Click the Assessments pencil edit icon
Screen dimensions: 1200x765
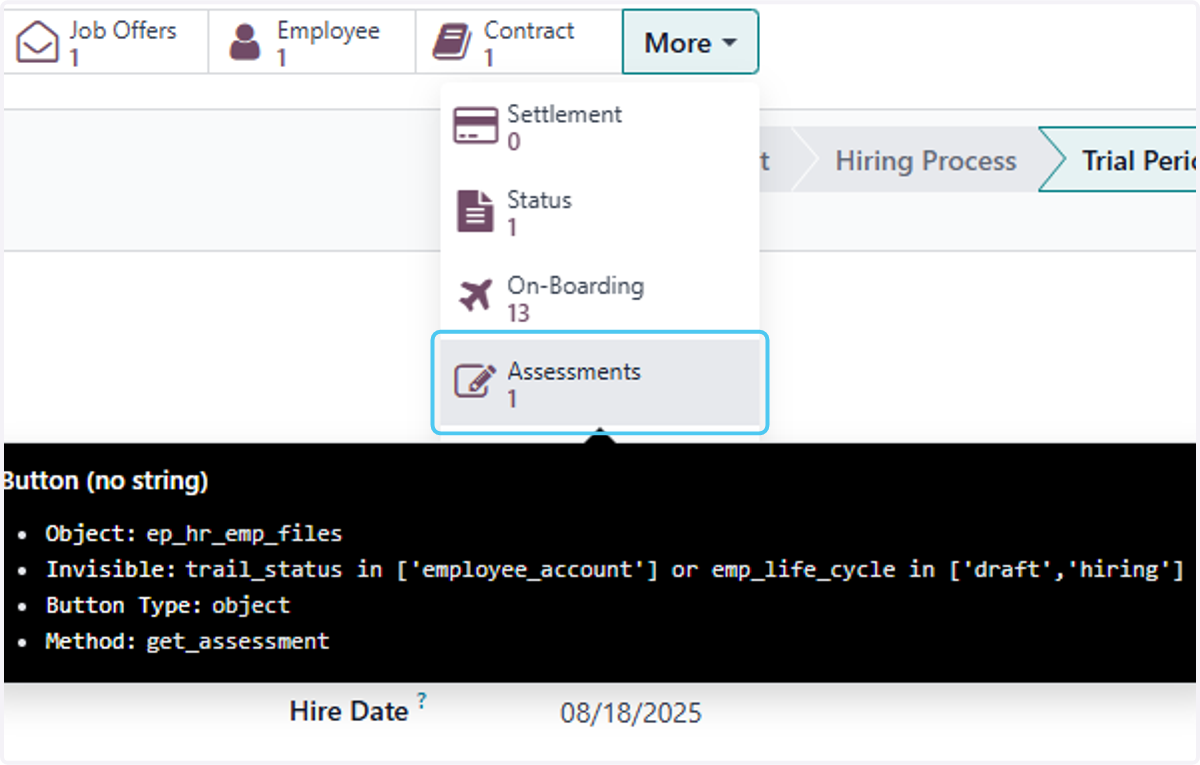coord(475,382)
